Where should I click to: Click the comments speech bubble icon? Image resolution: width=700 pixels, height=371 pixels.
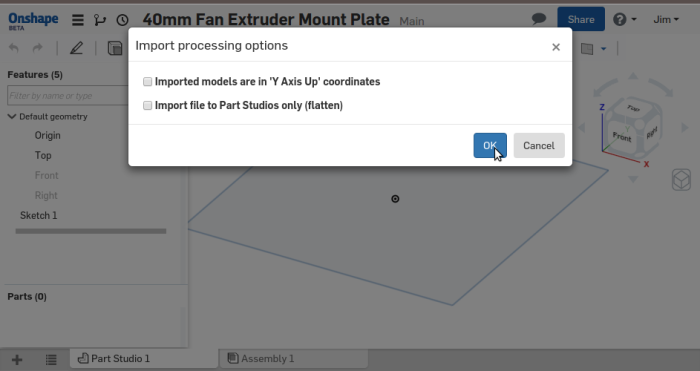[539, 19]
